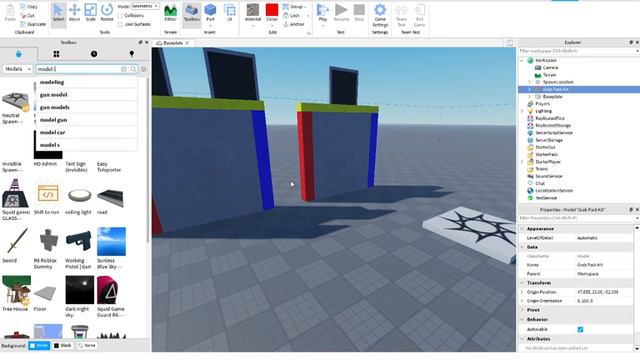Open the Toolbox Inventory grid tab
Screen dimensions: 640x360
pos(56,54)
